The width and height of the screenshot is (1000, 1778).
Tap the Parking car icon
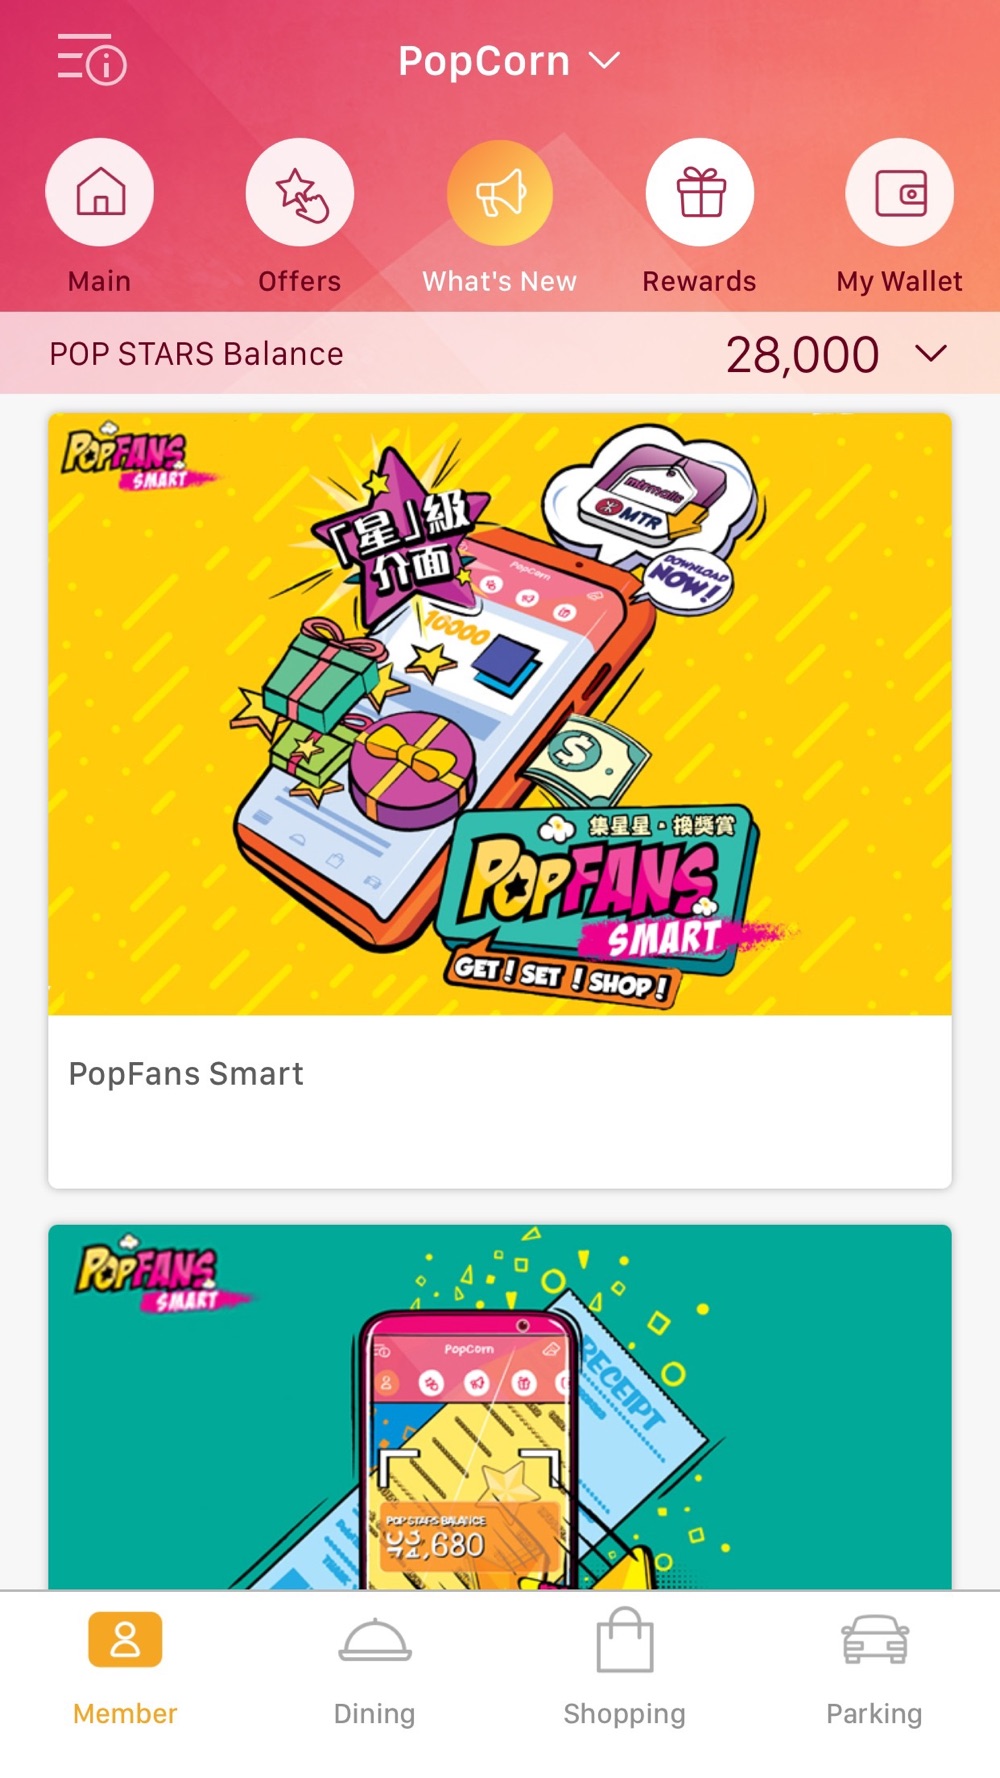coord(875,1640)
